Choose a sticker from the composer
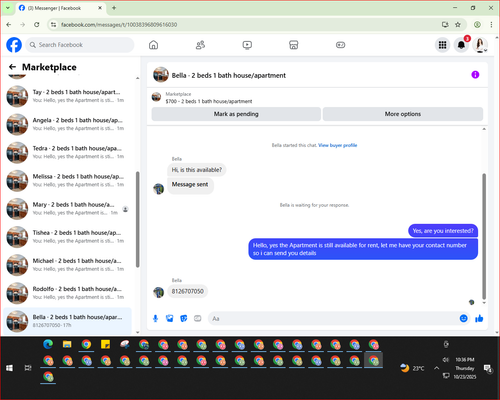This screenshot has height=400, width=500. tap(184, 318)
